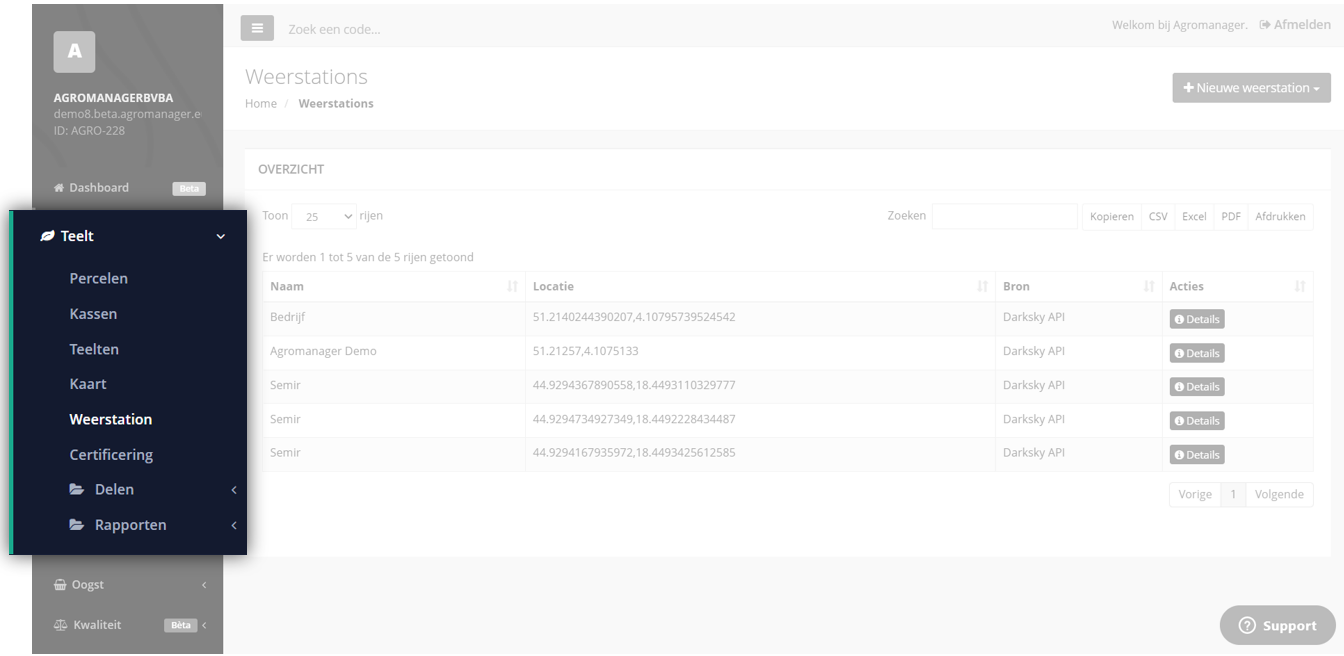This screenshot has width=1344, height=656.
Task: Click the ID: AGRO-228 text
Action: (89, 130)
